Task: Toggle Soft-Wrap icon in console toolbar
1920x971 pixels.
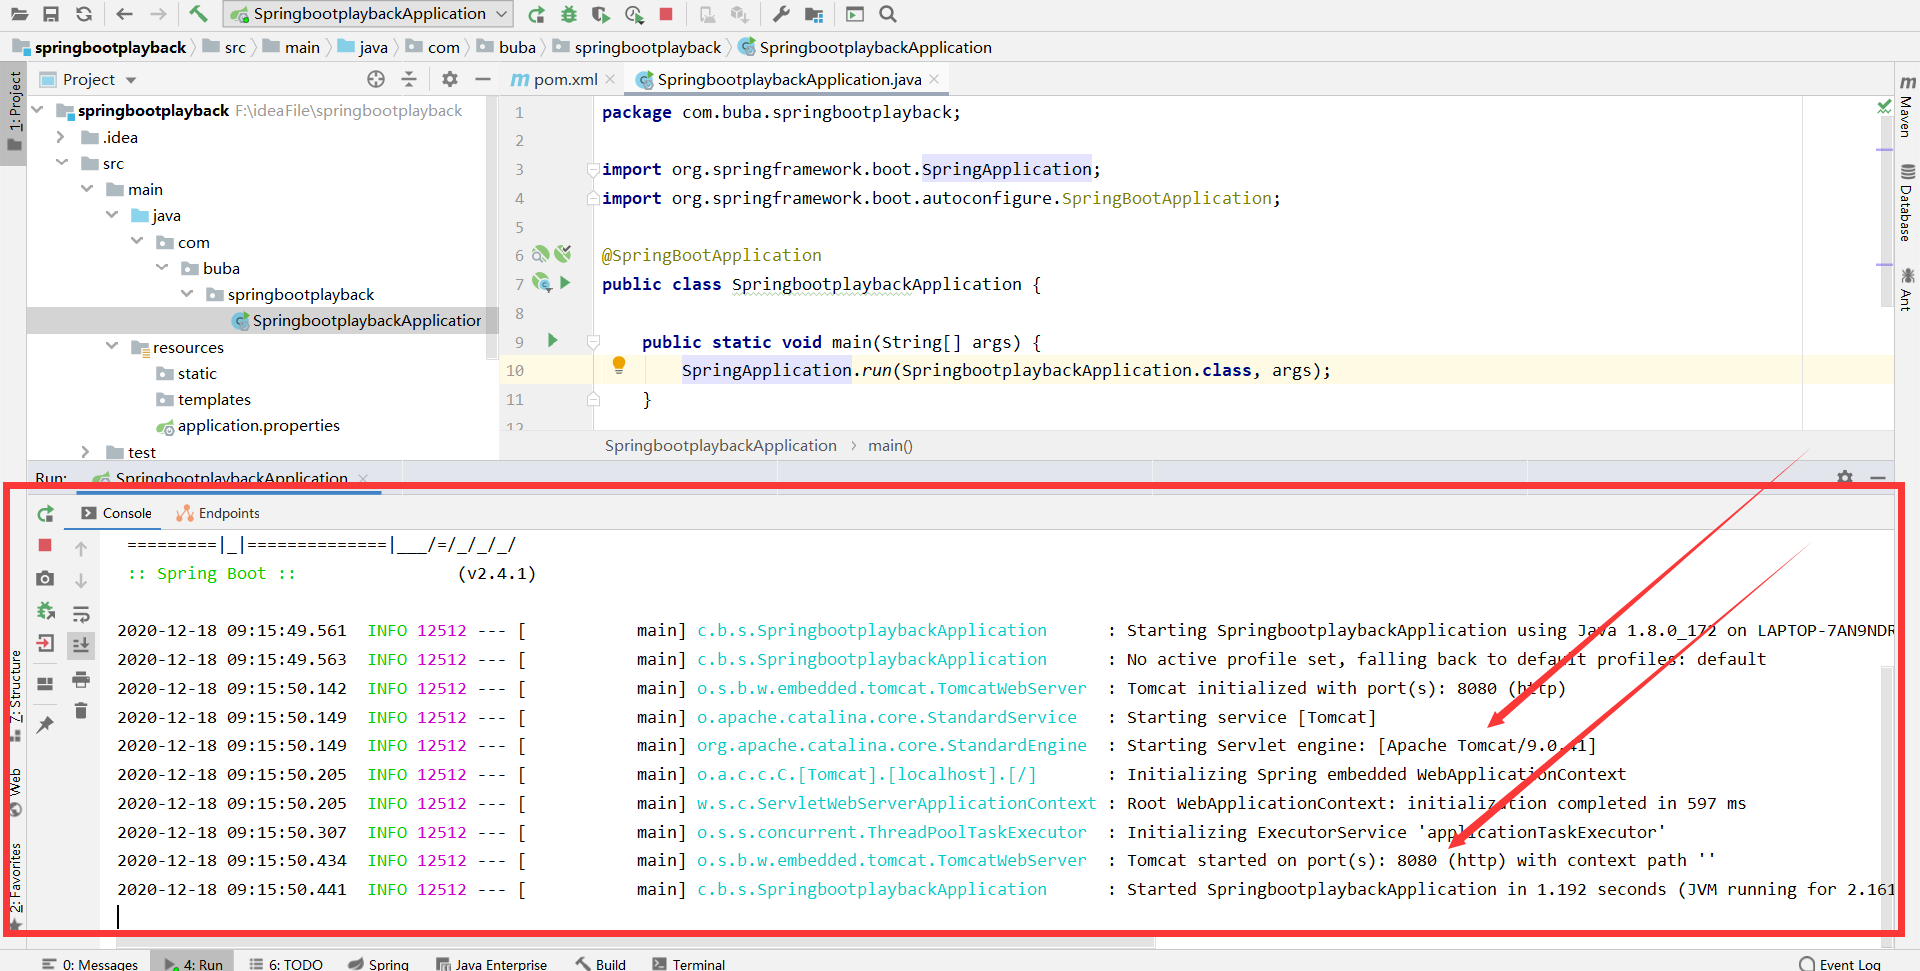Action: point(81,613)
